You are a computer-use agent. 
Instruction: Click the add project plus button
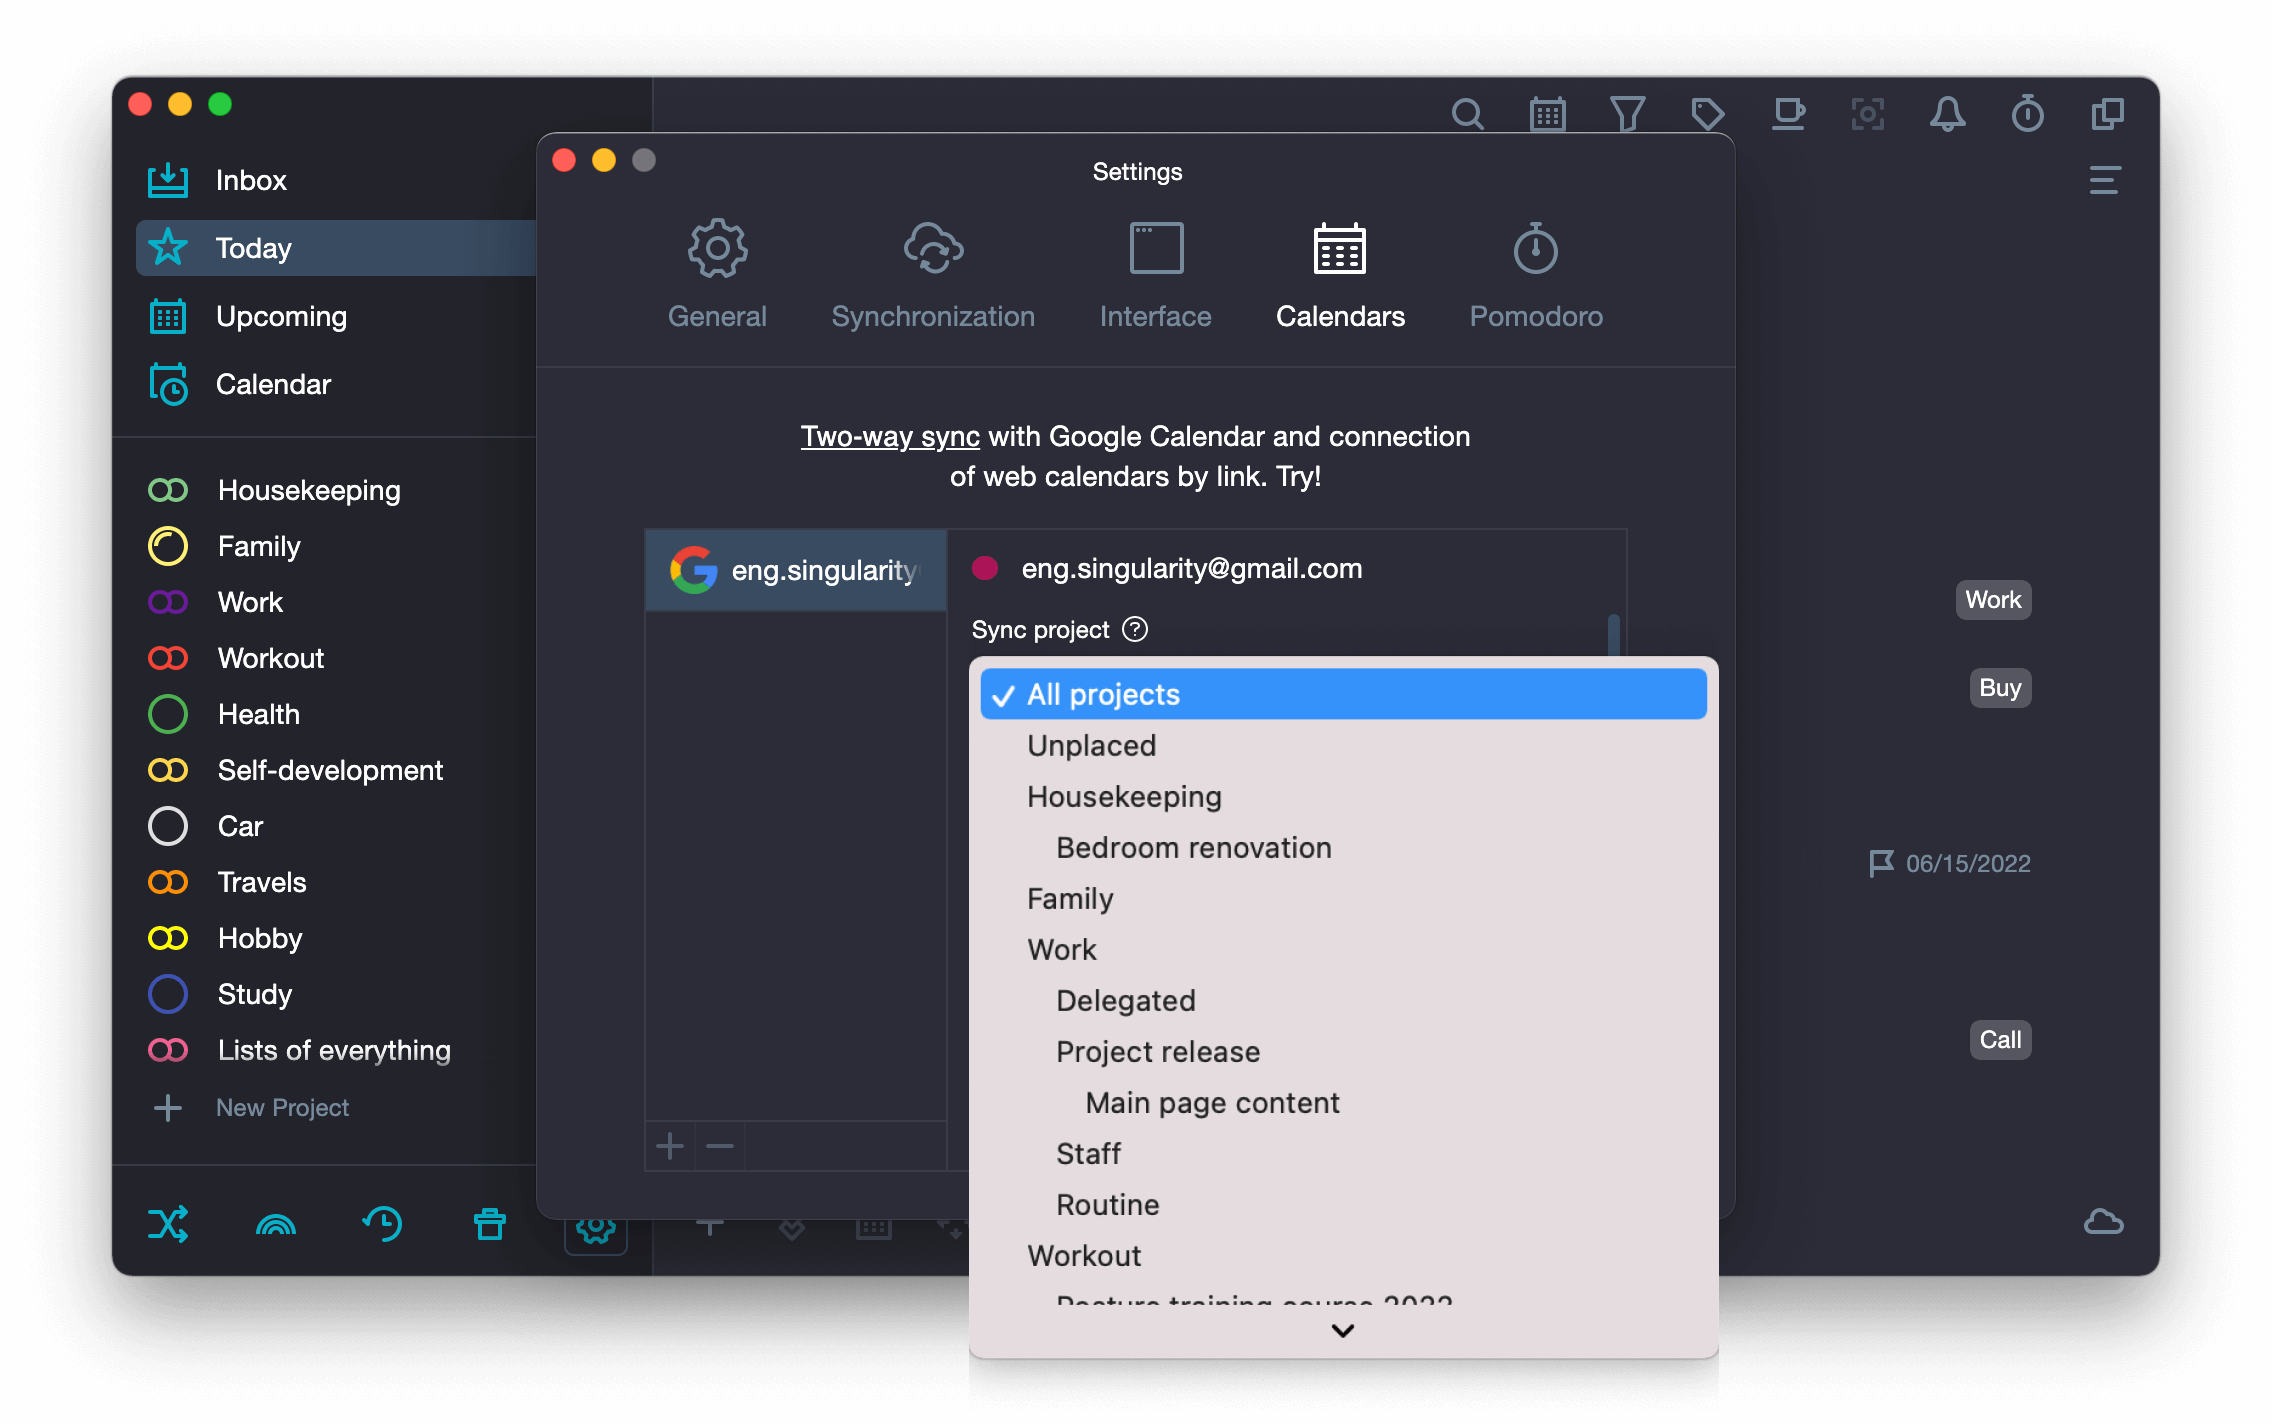point(171,1107)
